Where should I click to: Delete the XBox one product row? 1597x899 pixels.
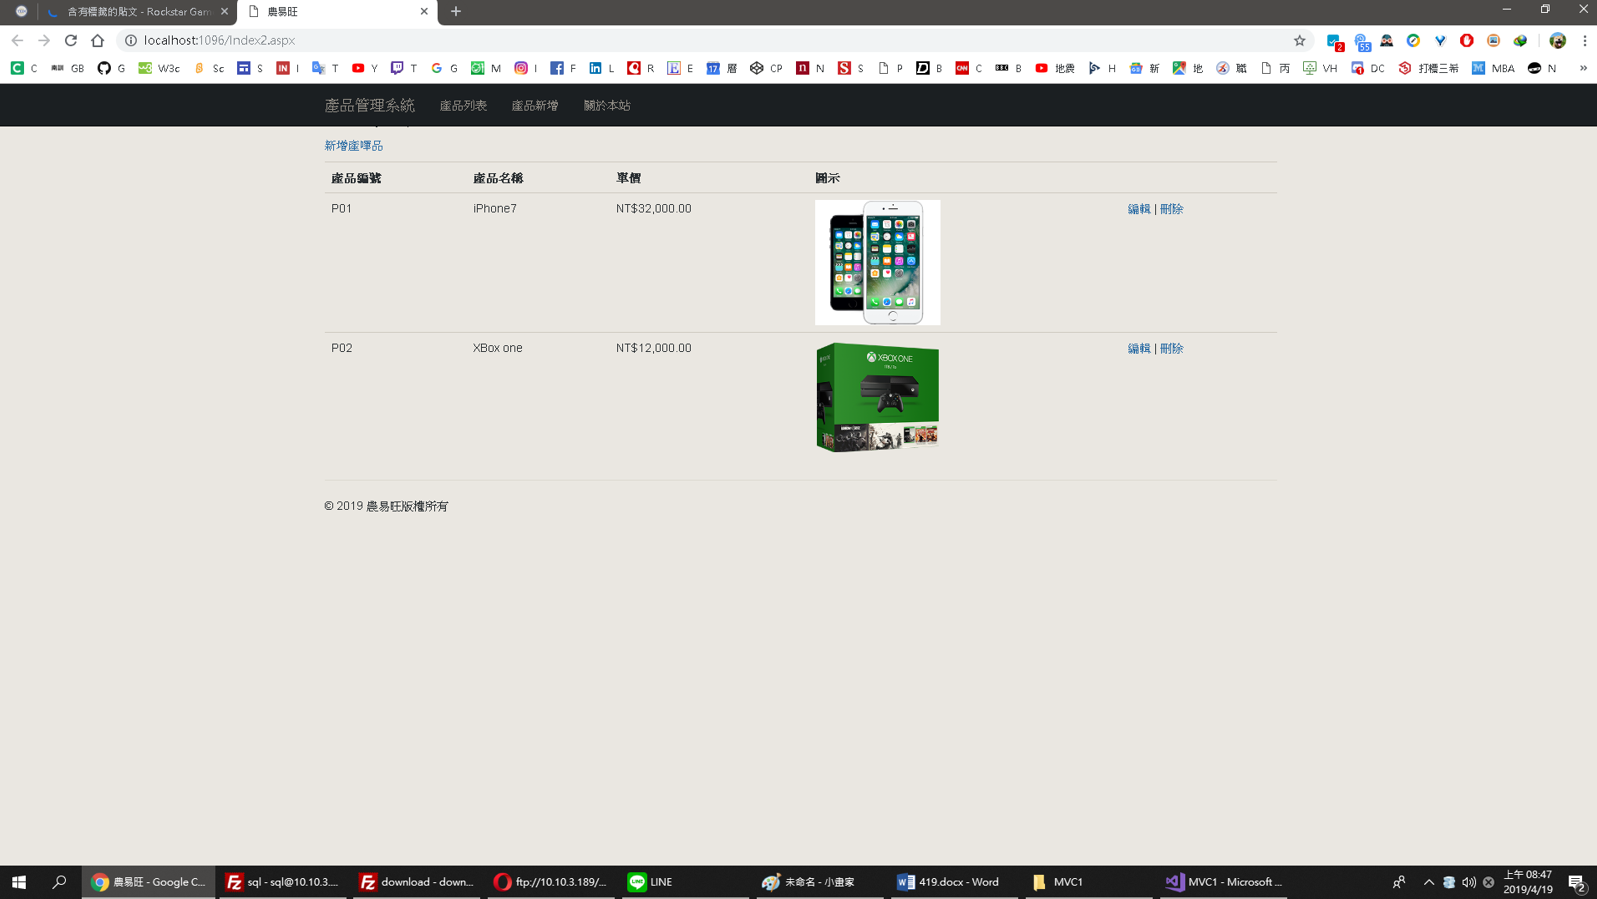point(1171,348)
